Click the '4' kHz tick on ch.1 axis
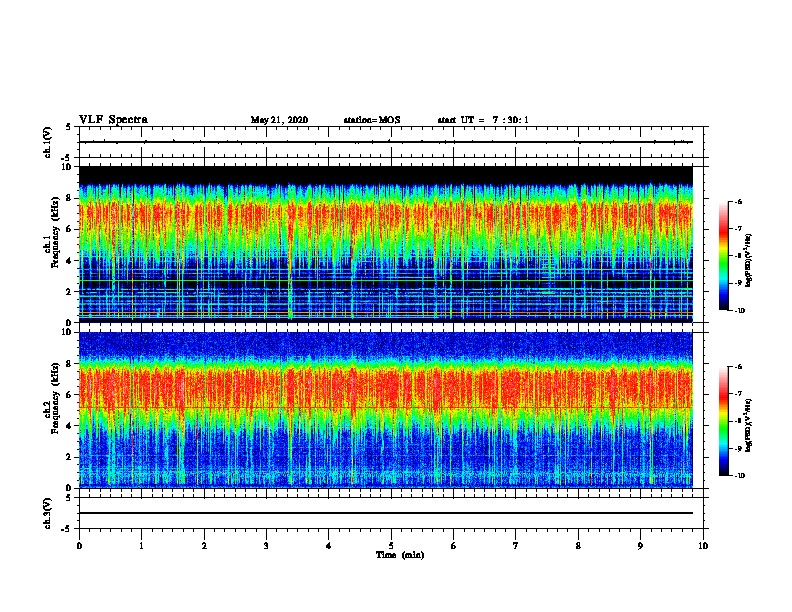Screen dimensions: 792x612 70,261
